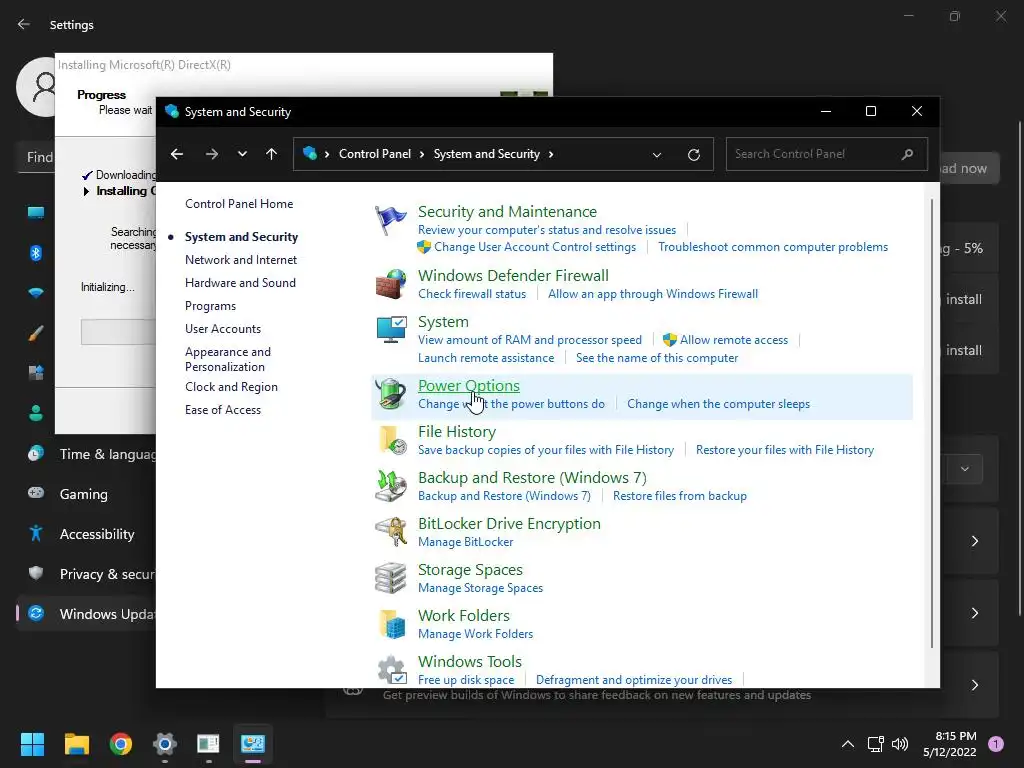1024x768 pixels.
Task: Select Appearance and Personalization category
Action: (x=228, y=359)
